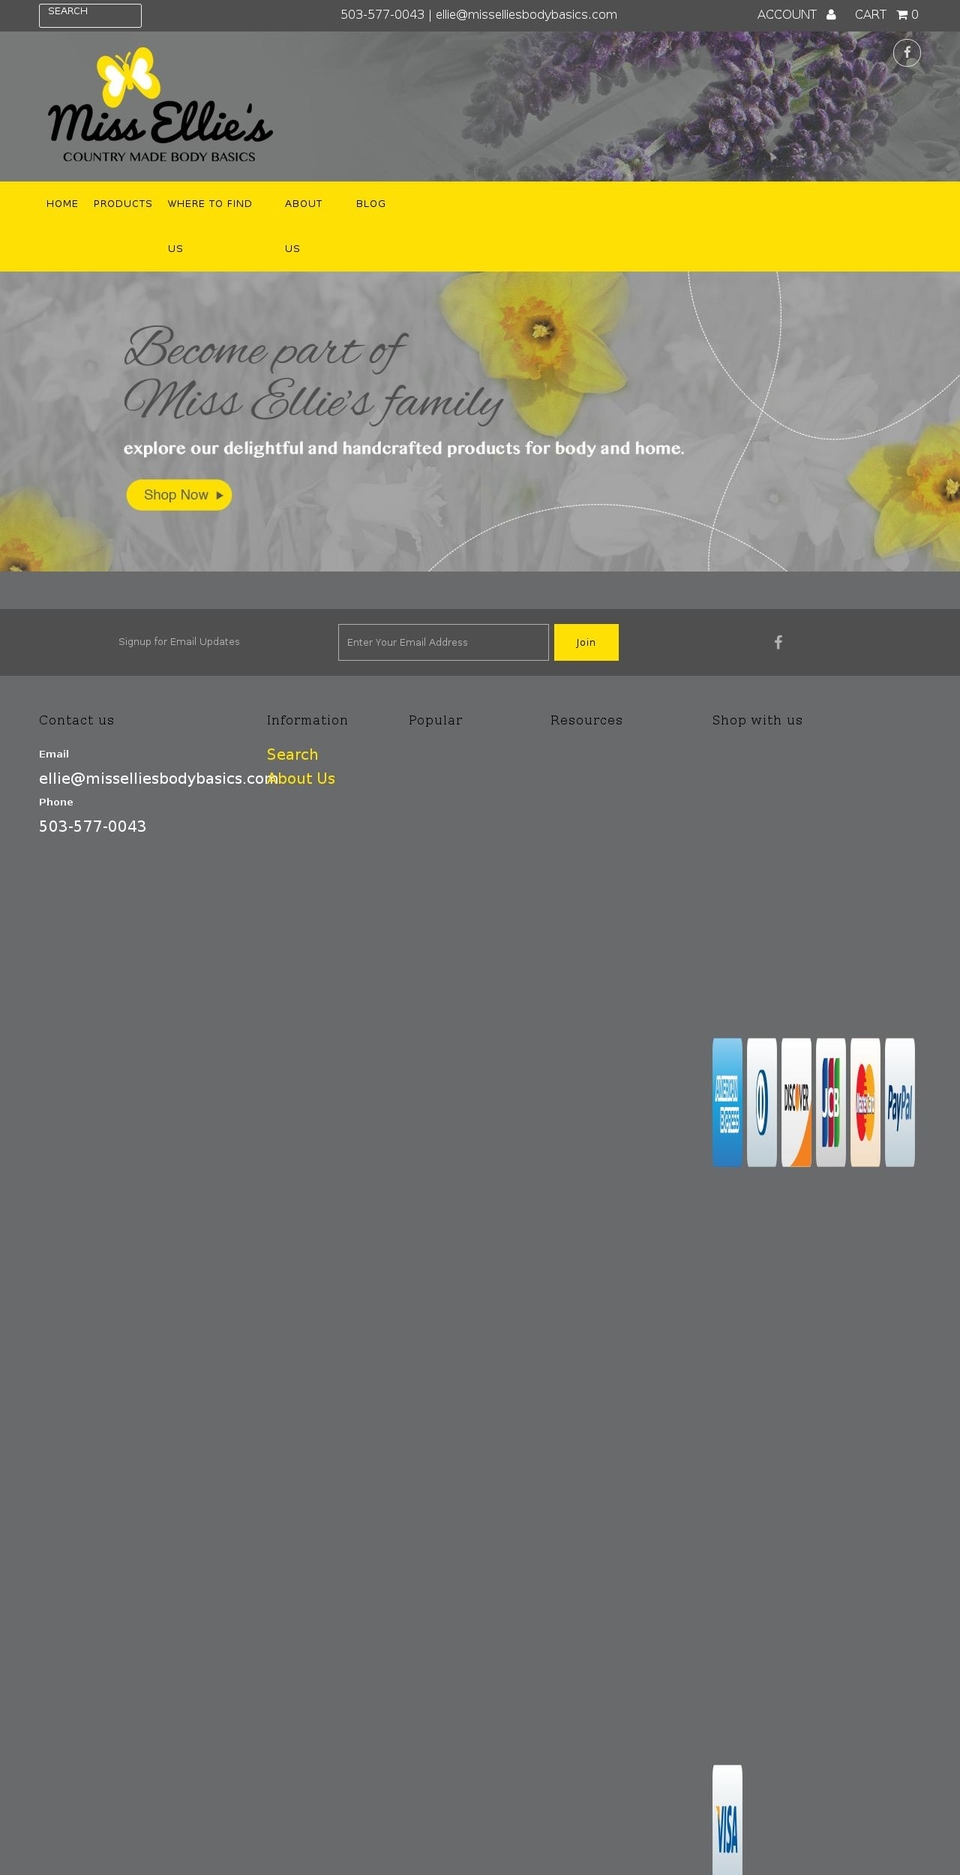The height and width of the screenshot is (1875, 960).
Task: Click the MasterCard payment icon
Action: (865, 1102)
